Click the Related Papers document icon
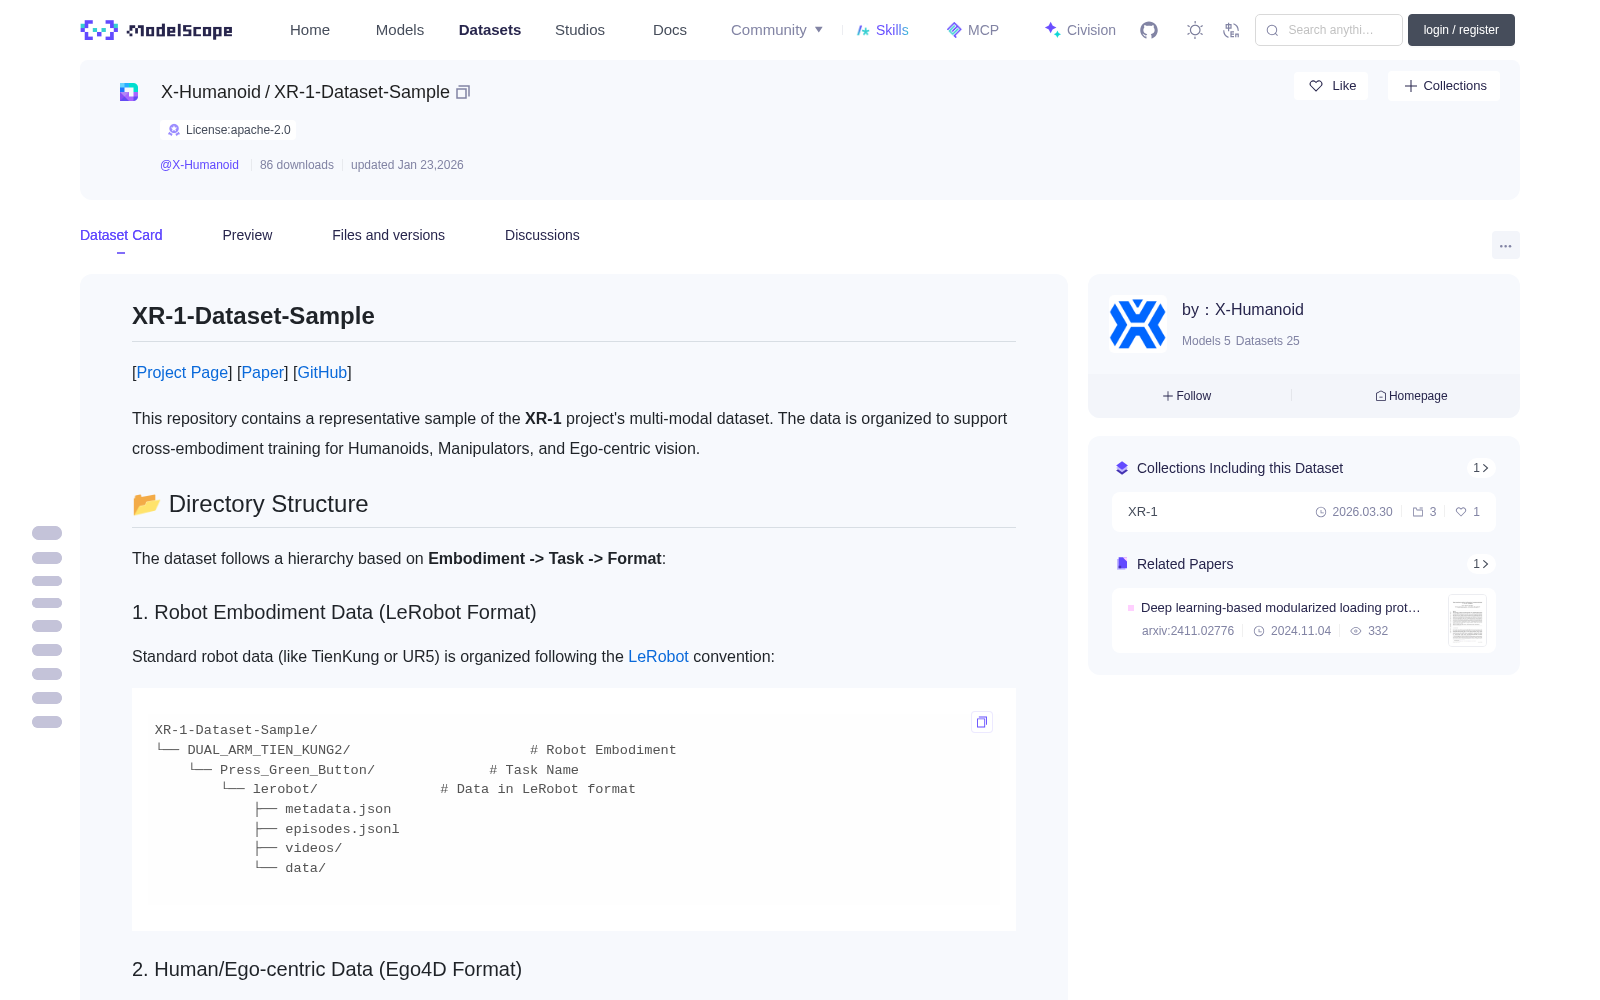Viewport: 1600px width, 1000px height. coord(1122,564)
